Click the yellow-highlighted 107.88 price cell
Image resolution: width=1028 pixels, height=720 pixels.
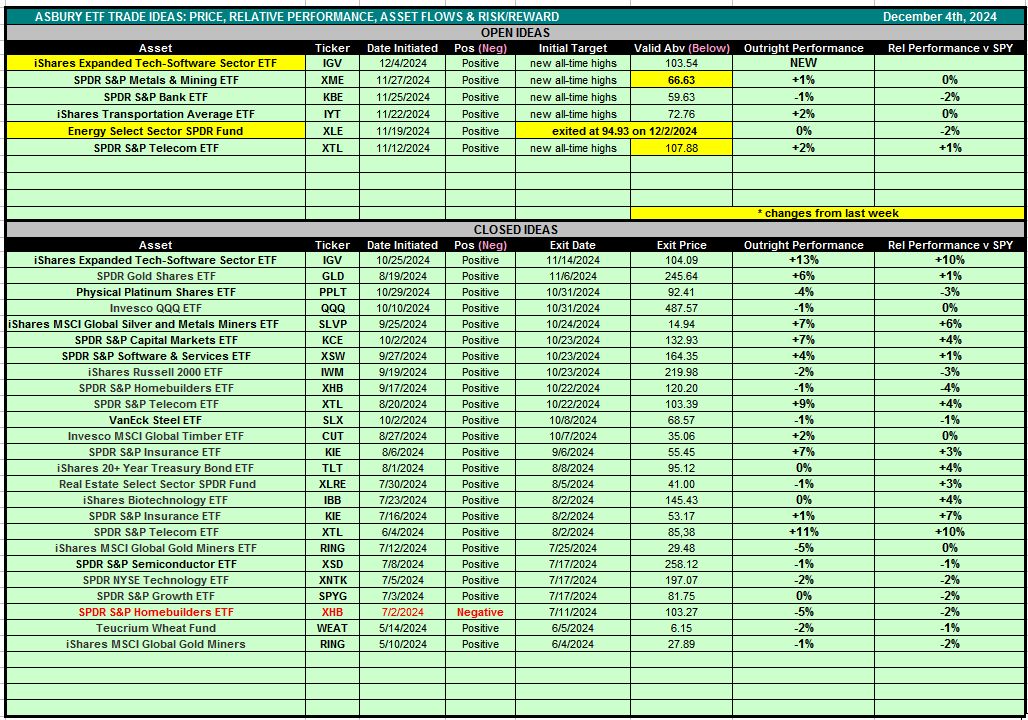pos(680,148)
